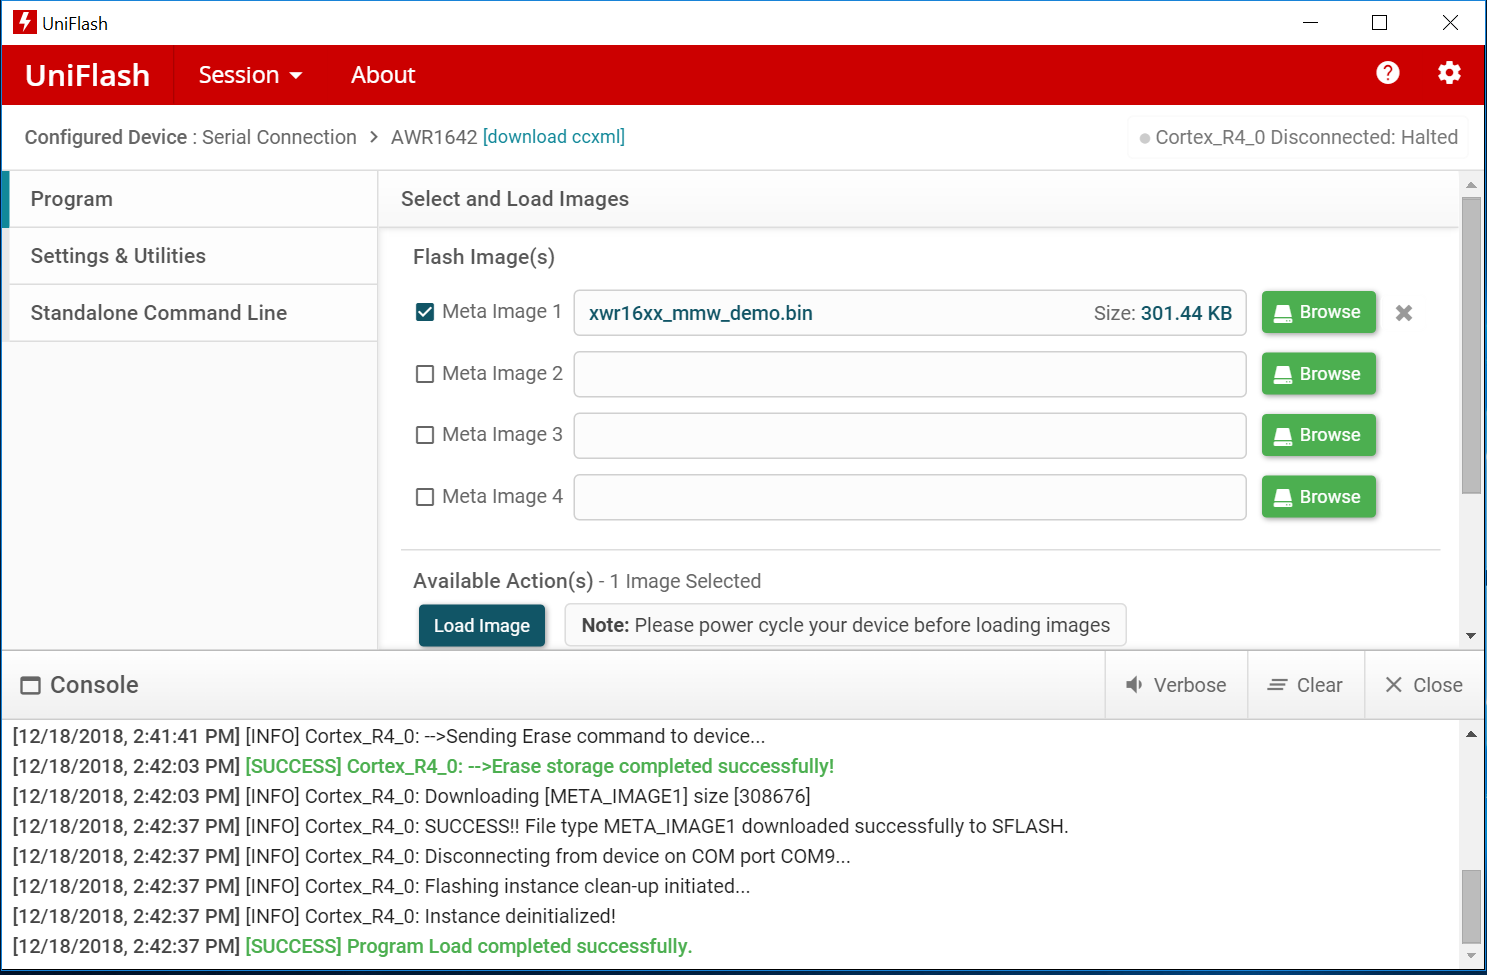Uncheck the Meta Image 1 checkbox
The height and width of the screenshot is (975, 1487).
[425, 312]
